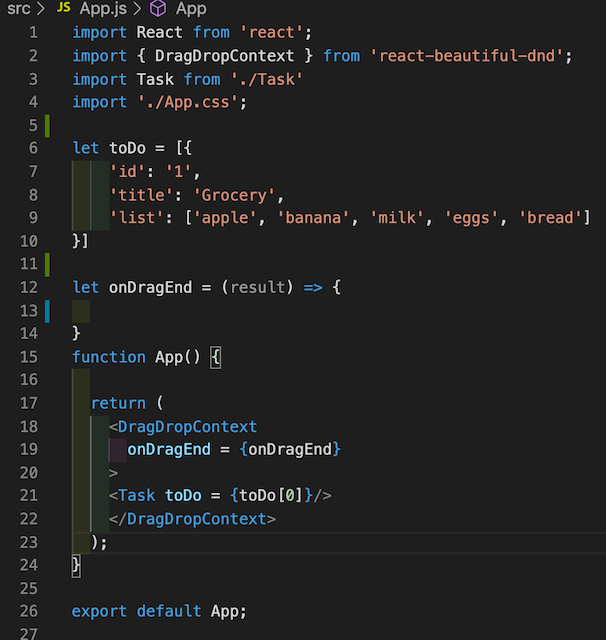The width and height of the screenshot is (606, 640).
Task: Click the 'id' key string
Action: pos(128,171)
